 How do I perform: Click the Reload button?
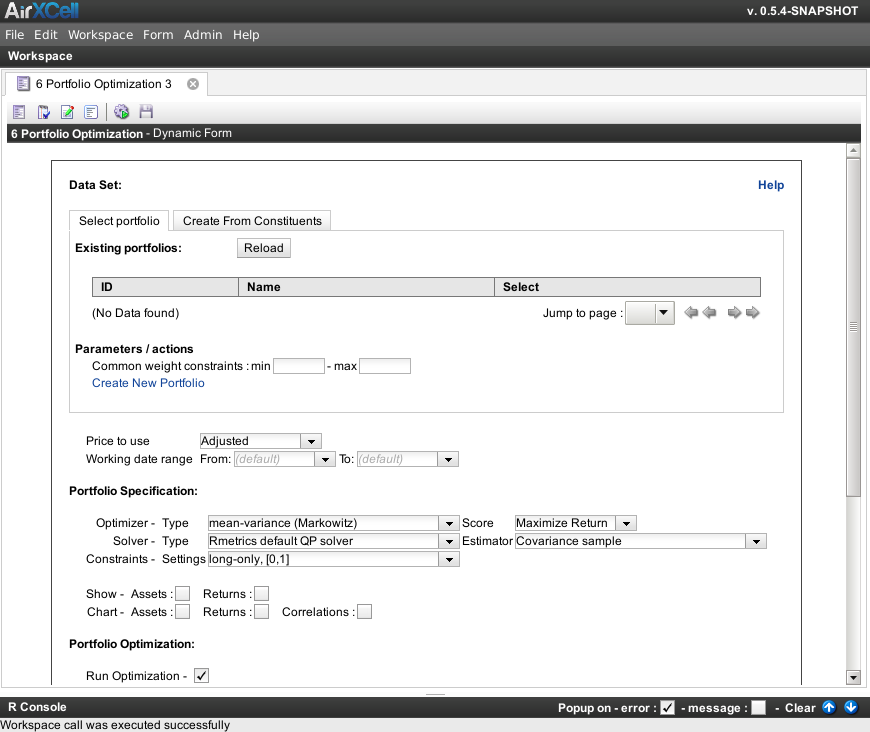[264, 248]
